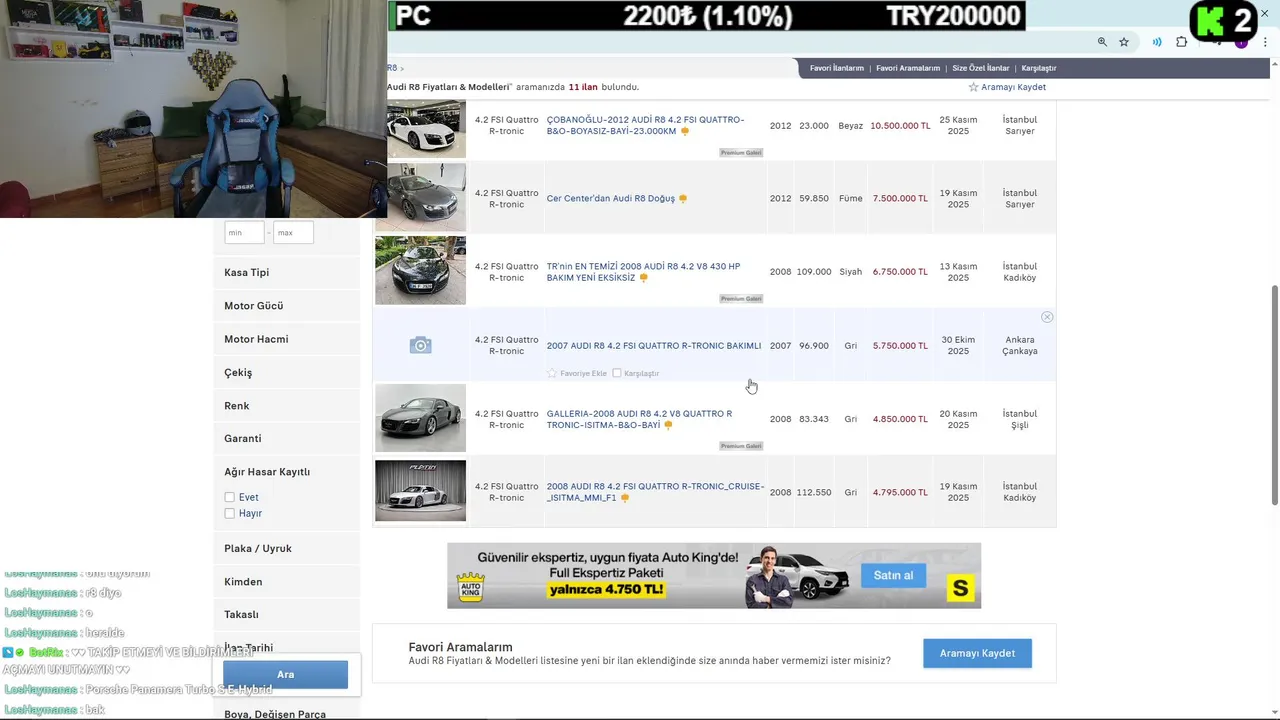The width and height of the screenshot is (1280, 720).
Task: Click the max filter input field
Action: [x=293, y=232]
